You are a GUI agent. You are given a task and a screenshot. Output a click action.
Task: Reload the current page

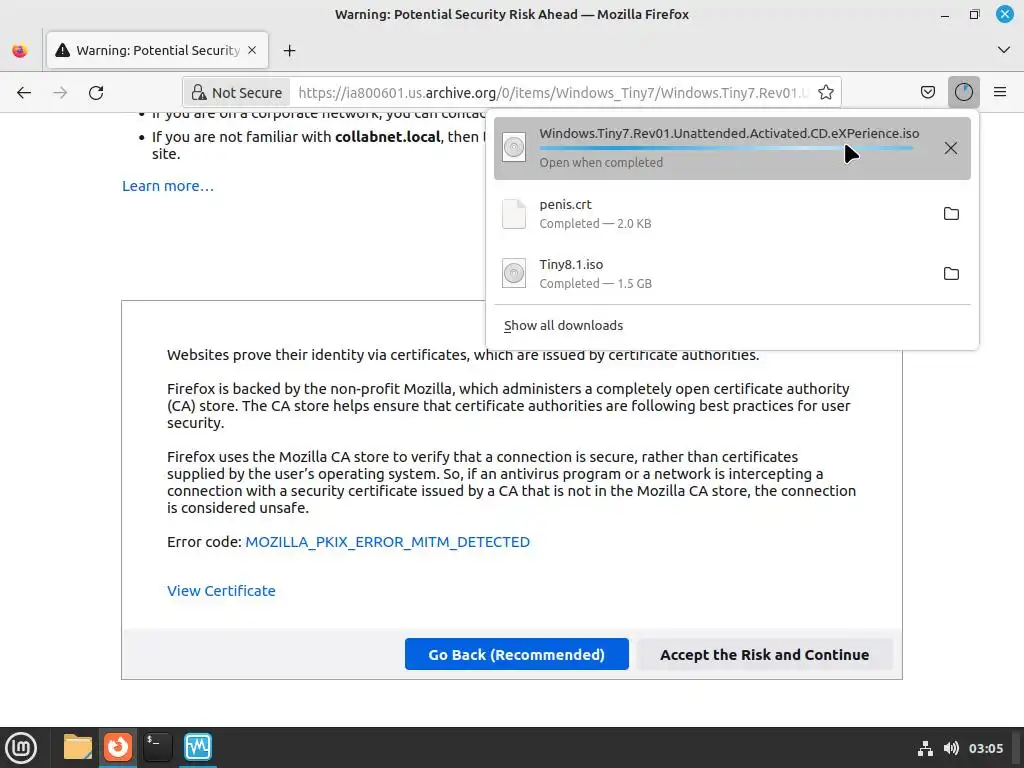pos(96,93)
